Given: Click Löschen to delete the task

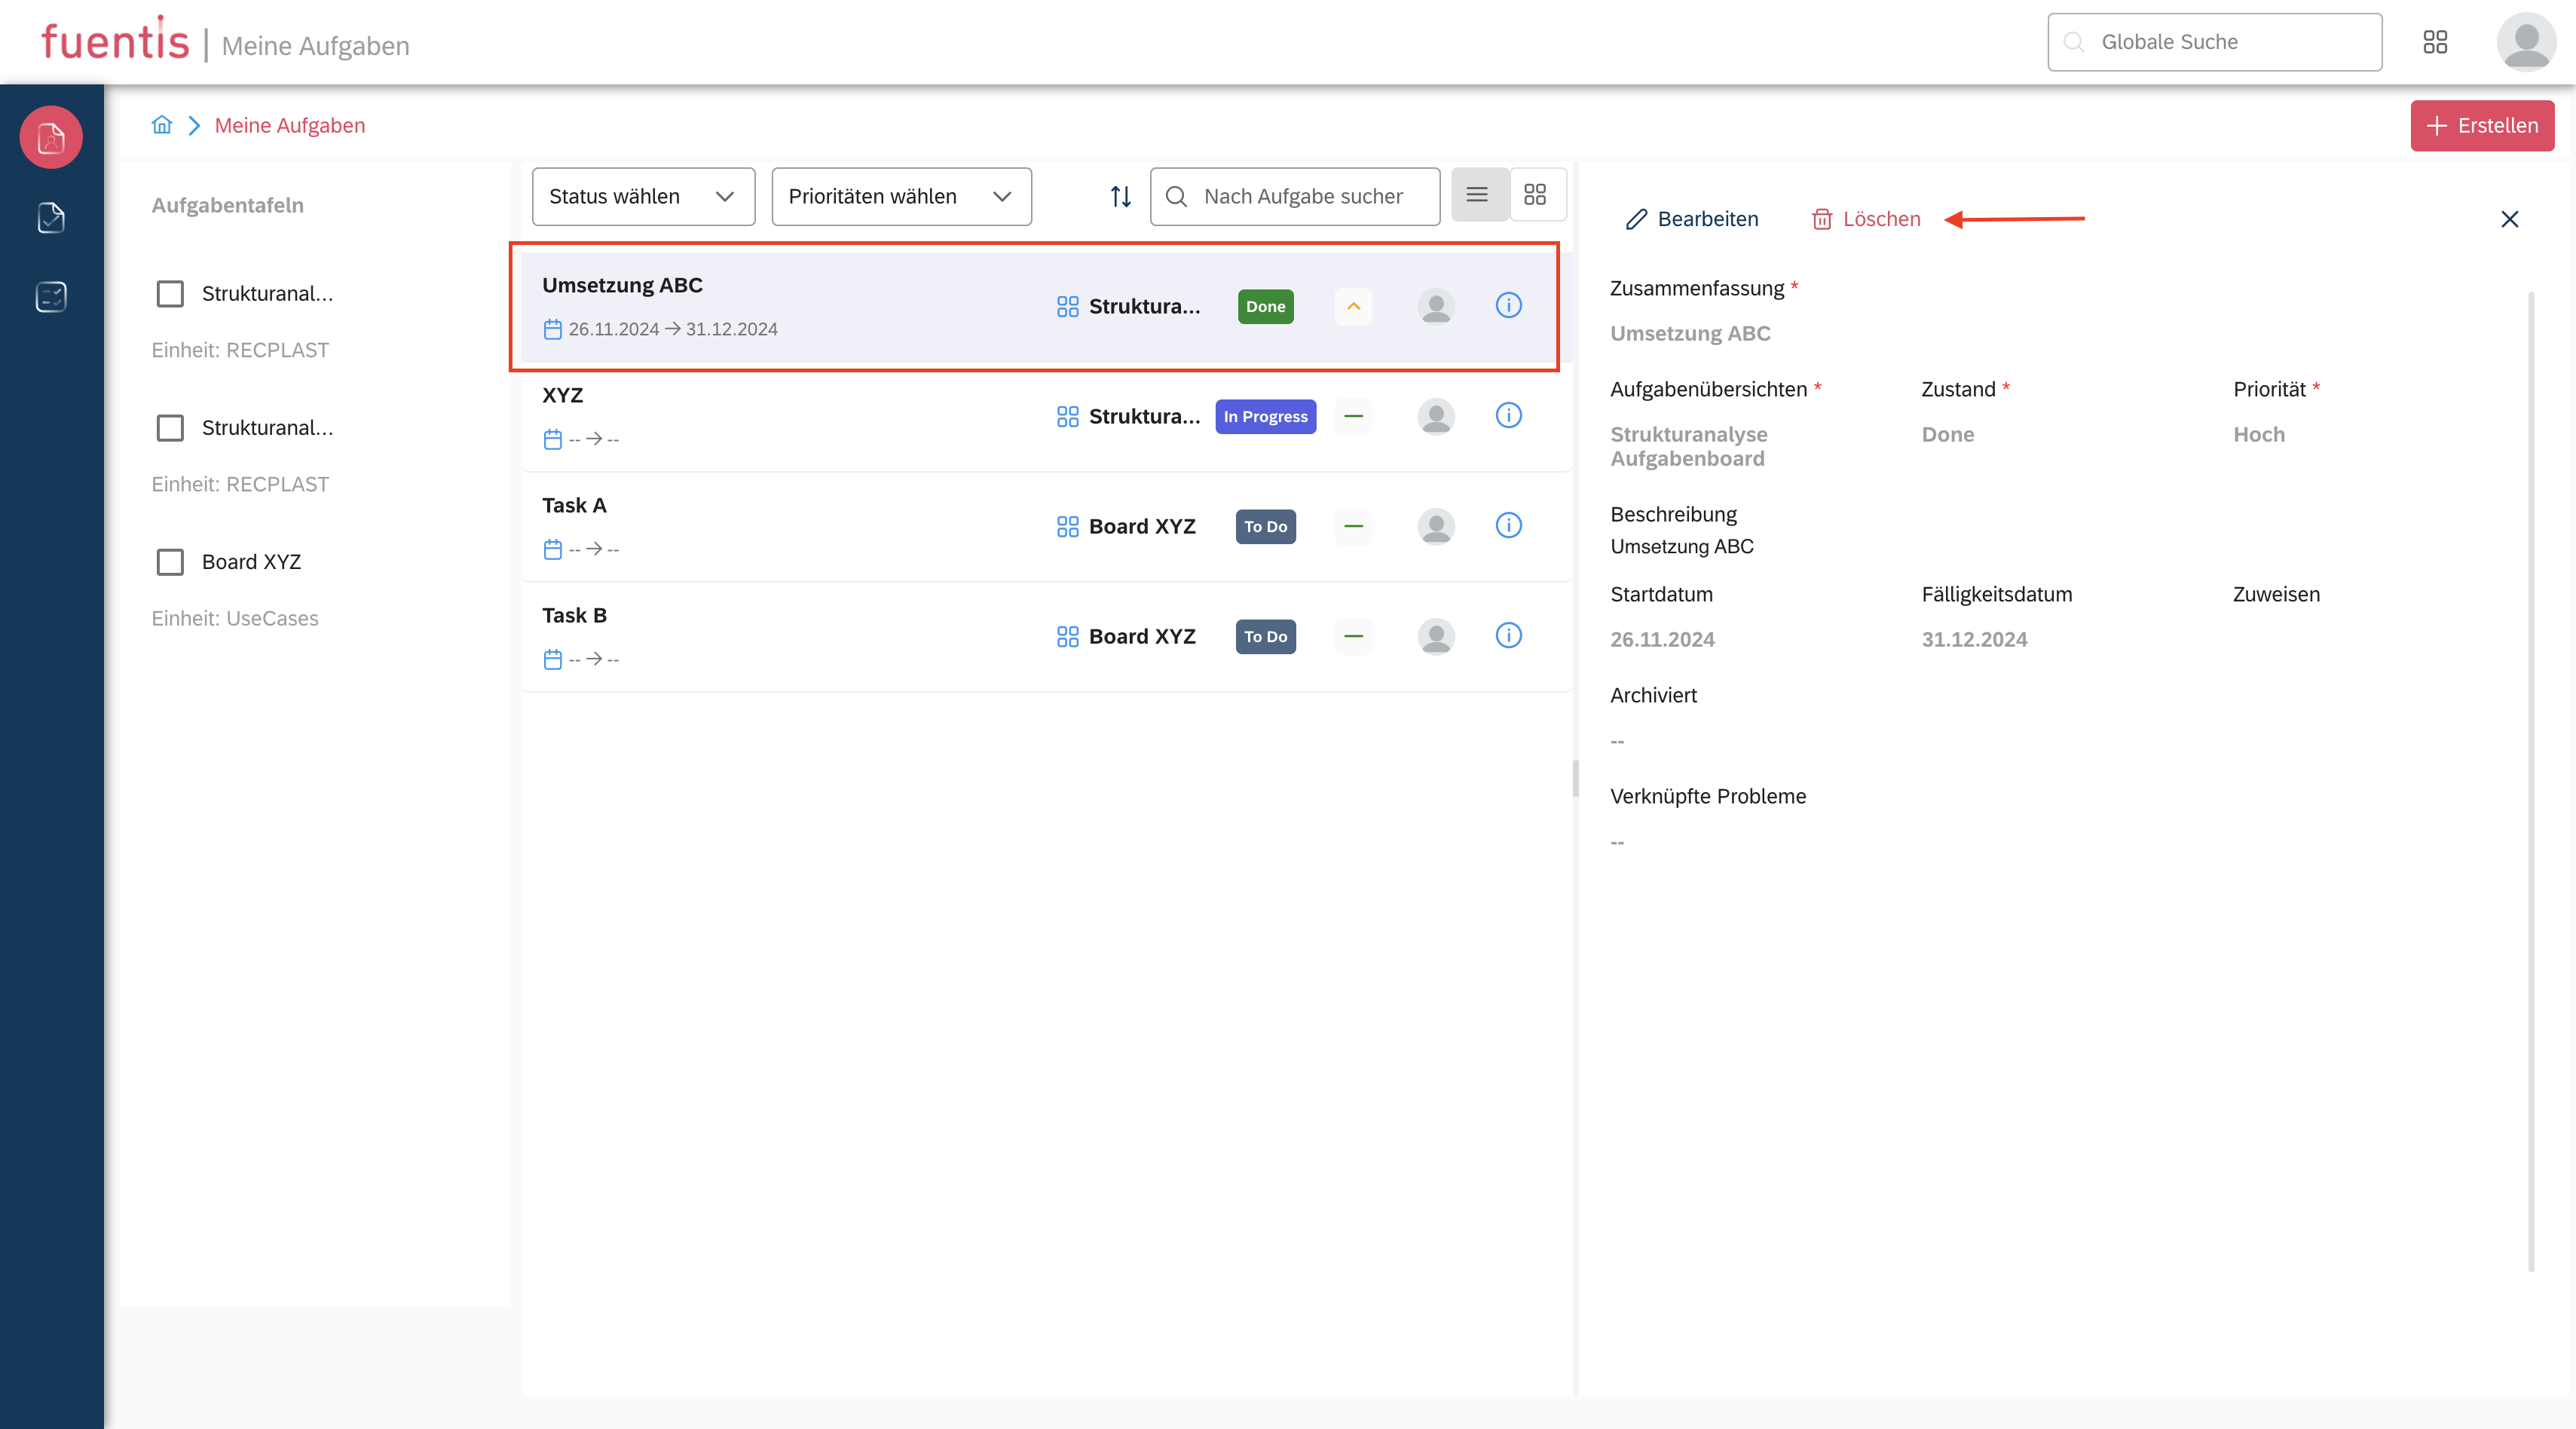Looking at the screenshot, I should (1866, 219).
